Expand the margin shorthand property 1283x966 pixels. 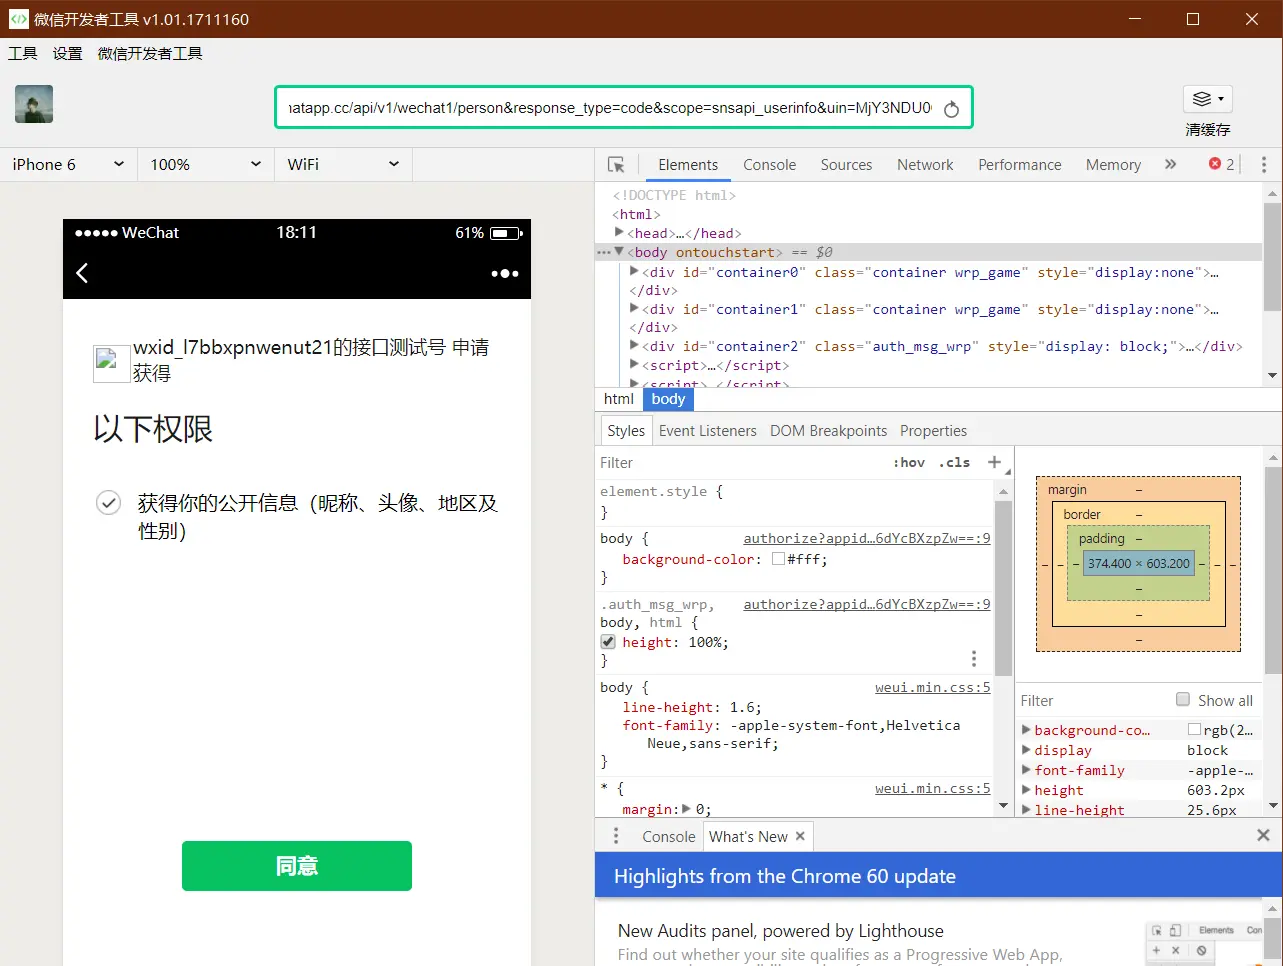point(685,809)
